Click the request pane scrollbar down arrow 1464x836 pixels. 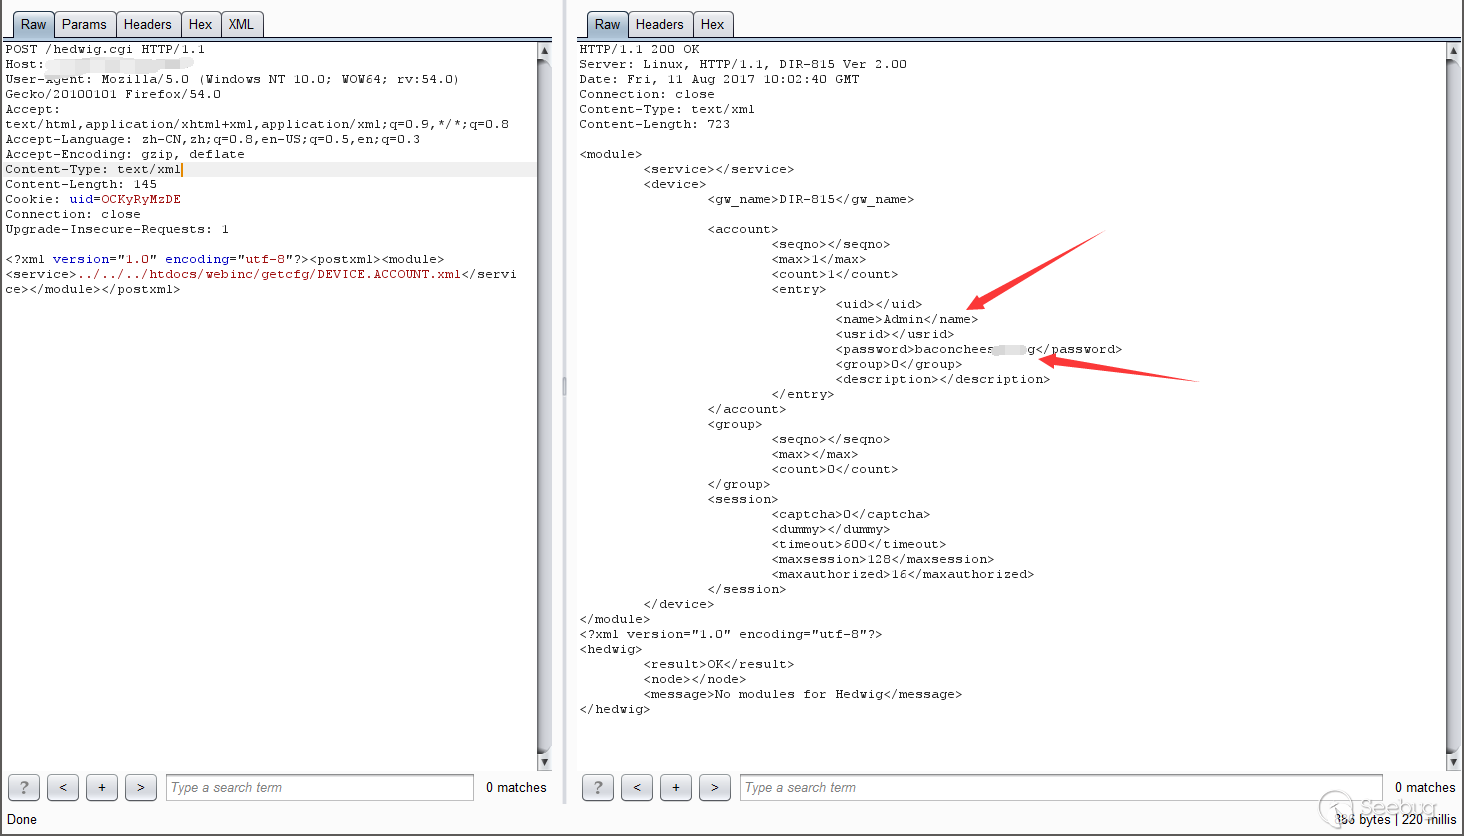point(544,762)
